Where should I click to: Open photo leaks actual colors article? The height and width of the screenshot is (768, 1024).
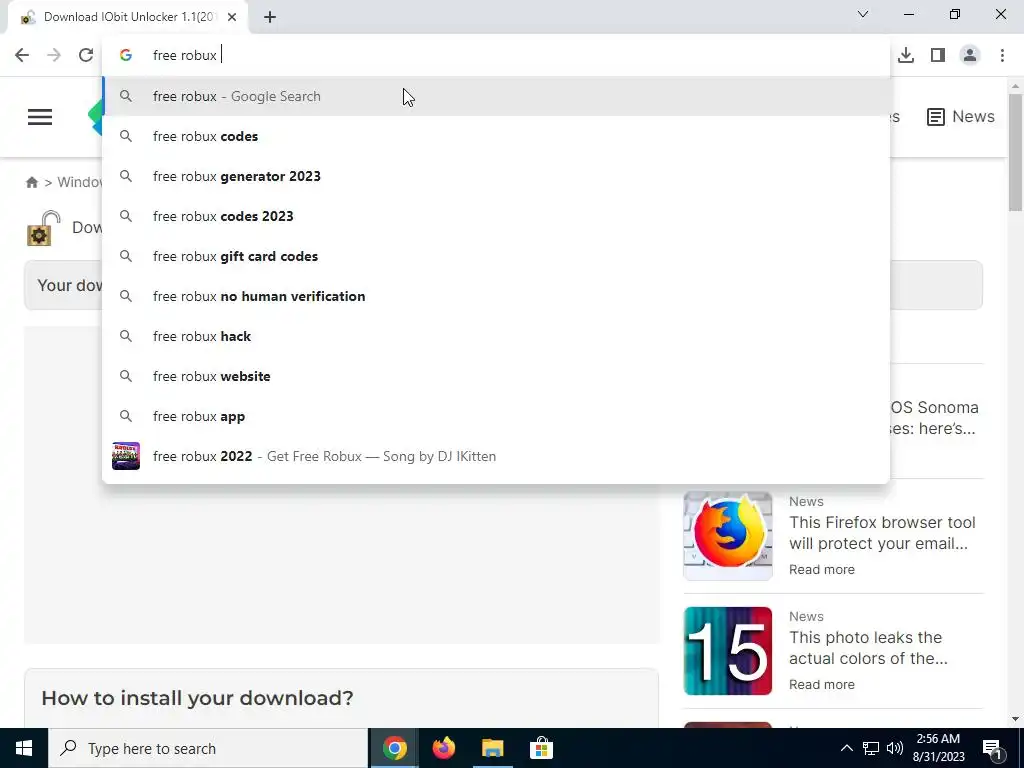pos(869,648)
